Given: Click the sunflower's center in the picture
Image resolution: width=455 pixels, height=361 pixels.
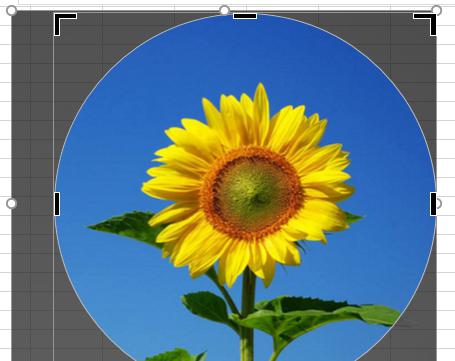Looking at the screenshot, I should click(251, 194).
